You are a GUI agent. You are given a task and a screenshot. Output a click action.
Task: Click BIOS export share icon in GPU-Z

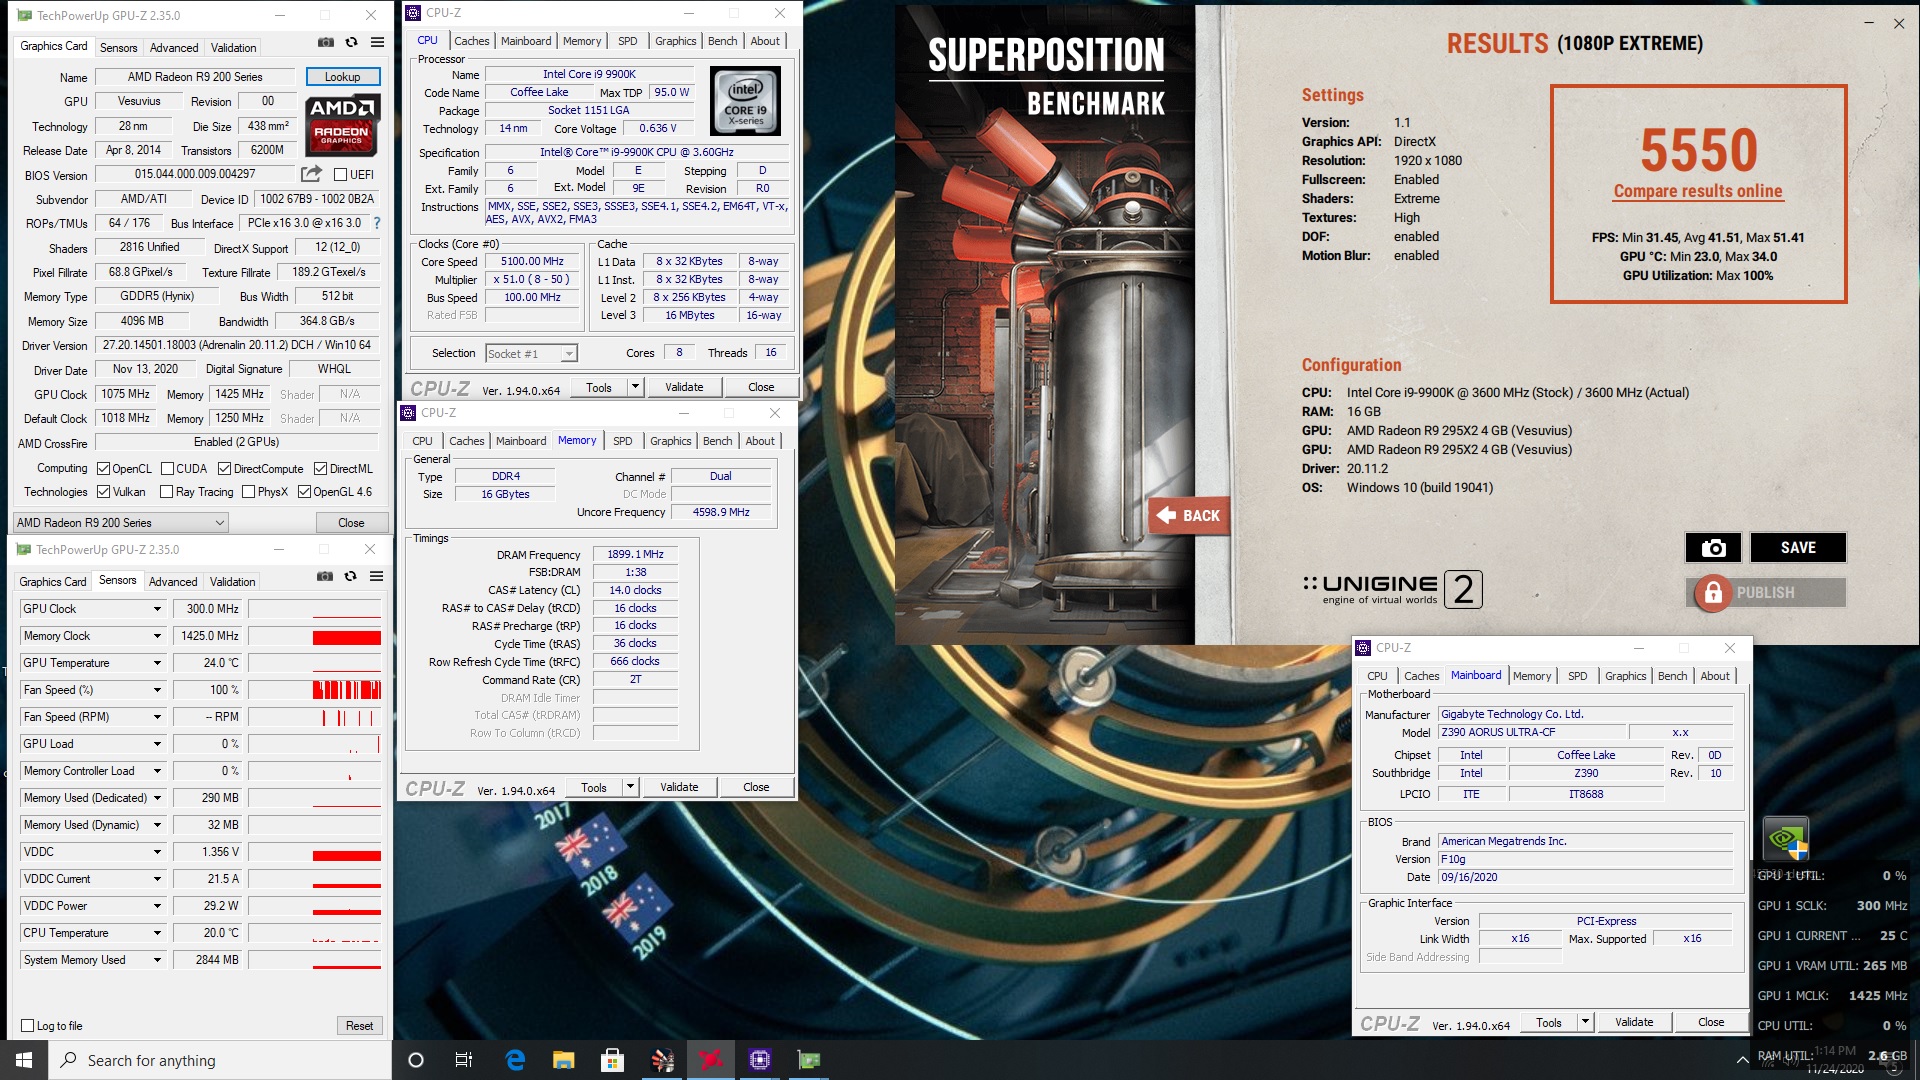coord(311,174)
